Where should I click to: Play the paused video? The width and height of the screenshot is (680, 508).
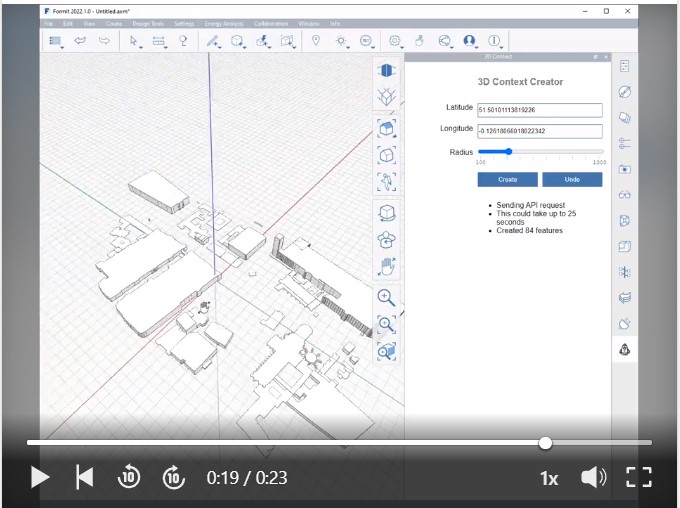click(x=40, y=477)
